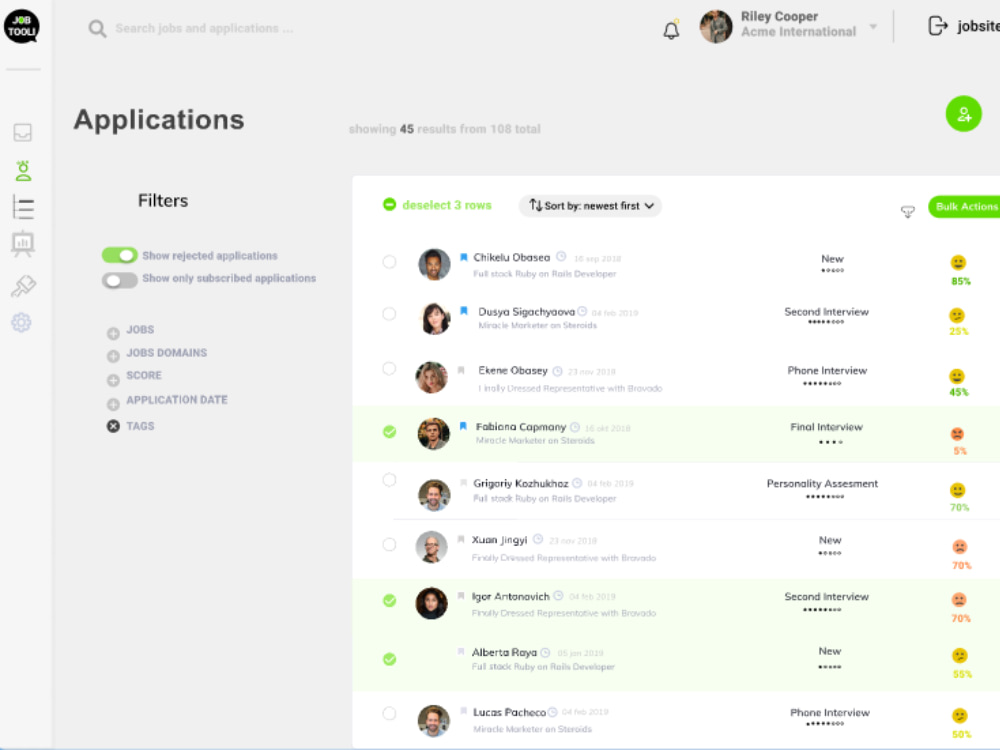Toggle bookmark flag for Grigoriy Kozhukhoz

tap(463, 483)
